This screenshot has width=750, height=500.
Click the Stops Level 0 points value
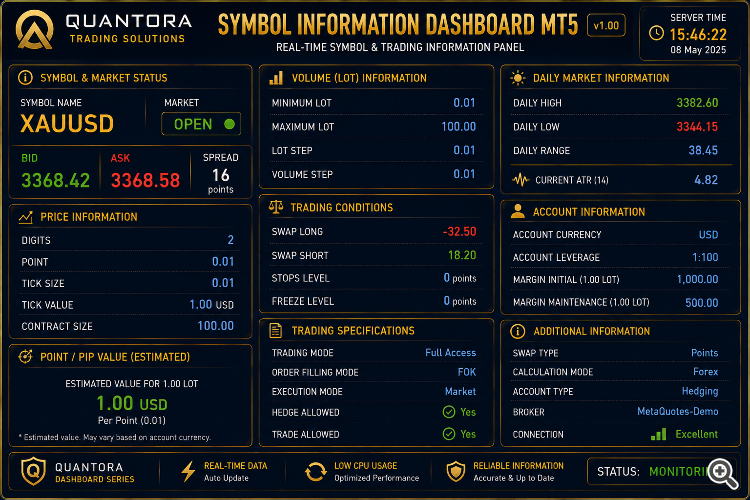pyautogui.click(x=460, y=278)
